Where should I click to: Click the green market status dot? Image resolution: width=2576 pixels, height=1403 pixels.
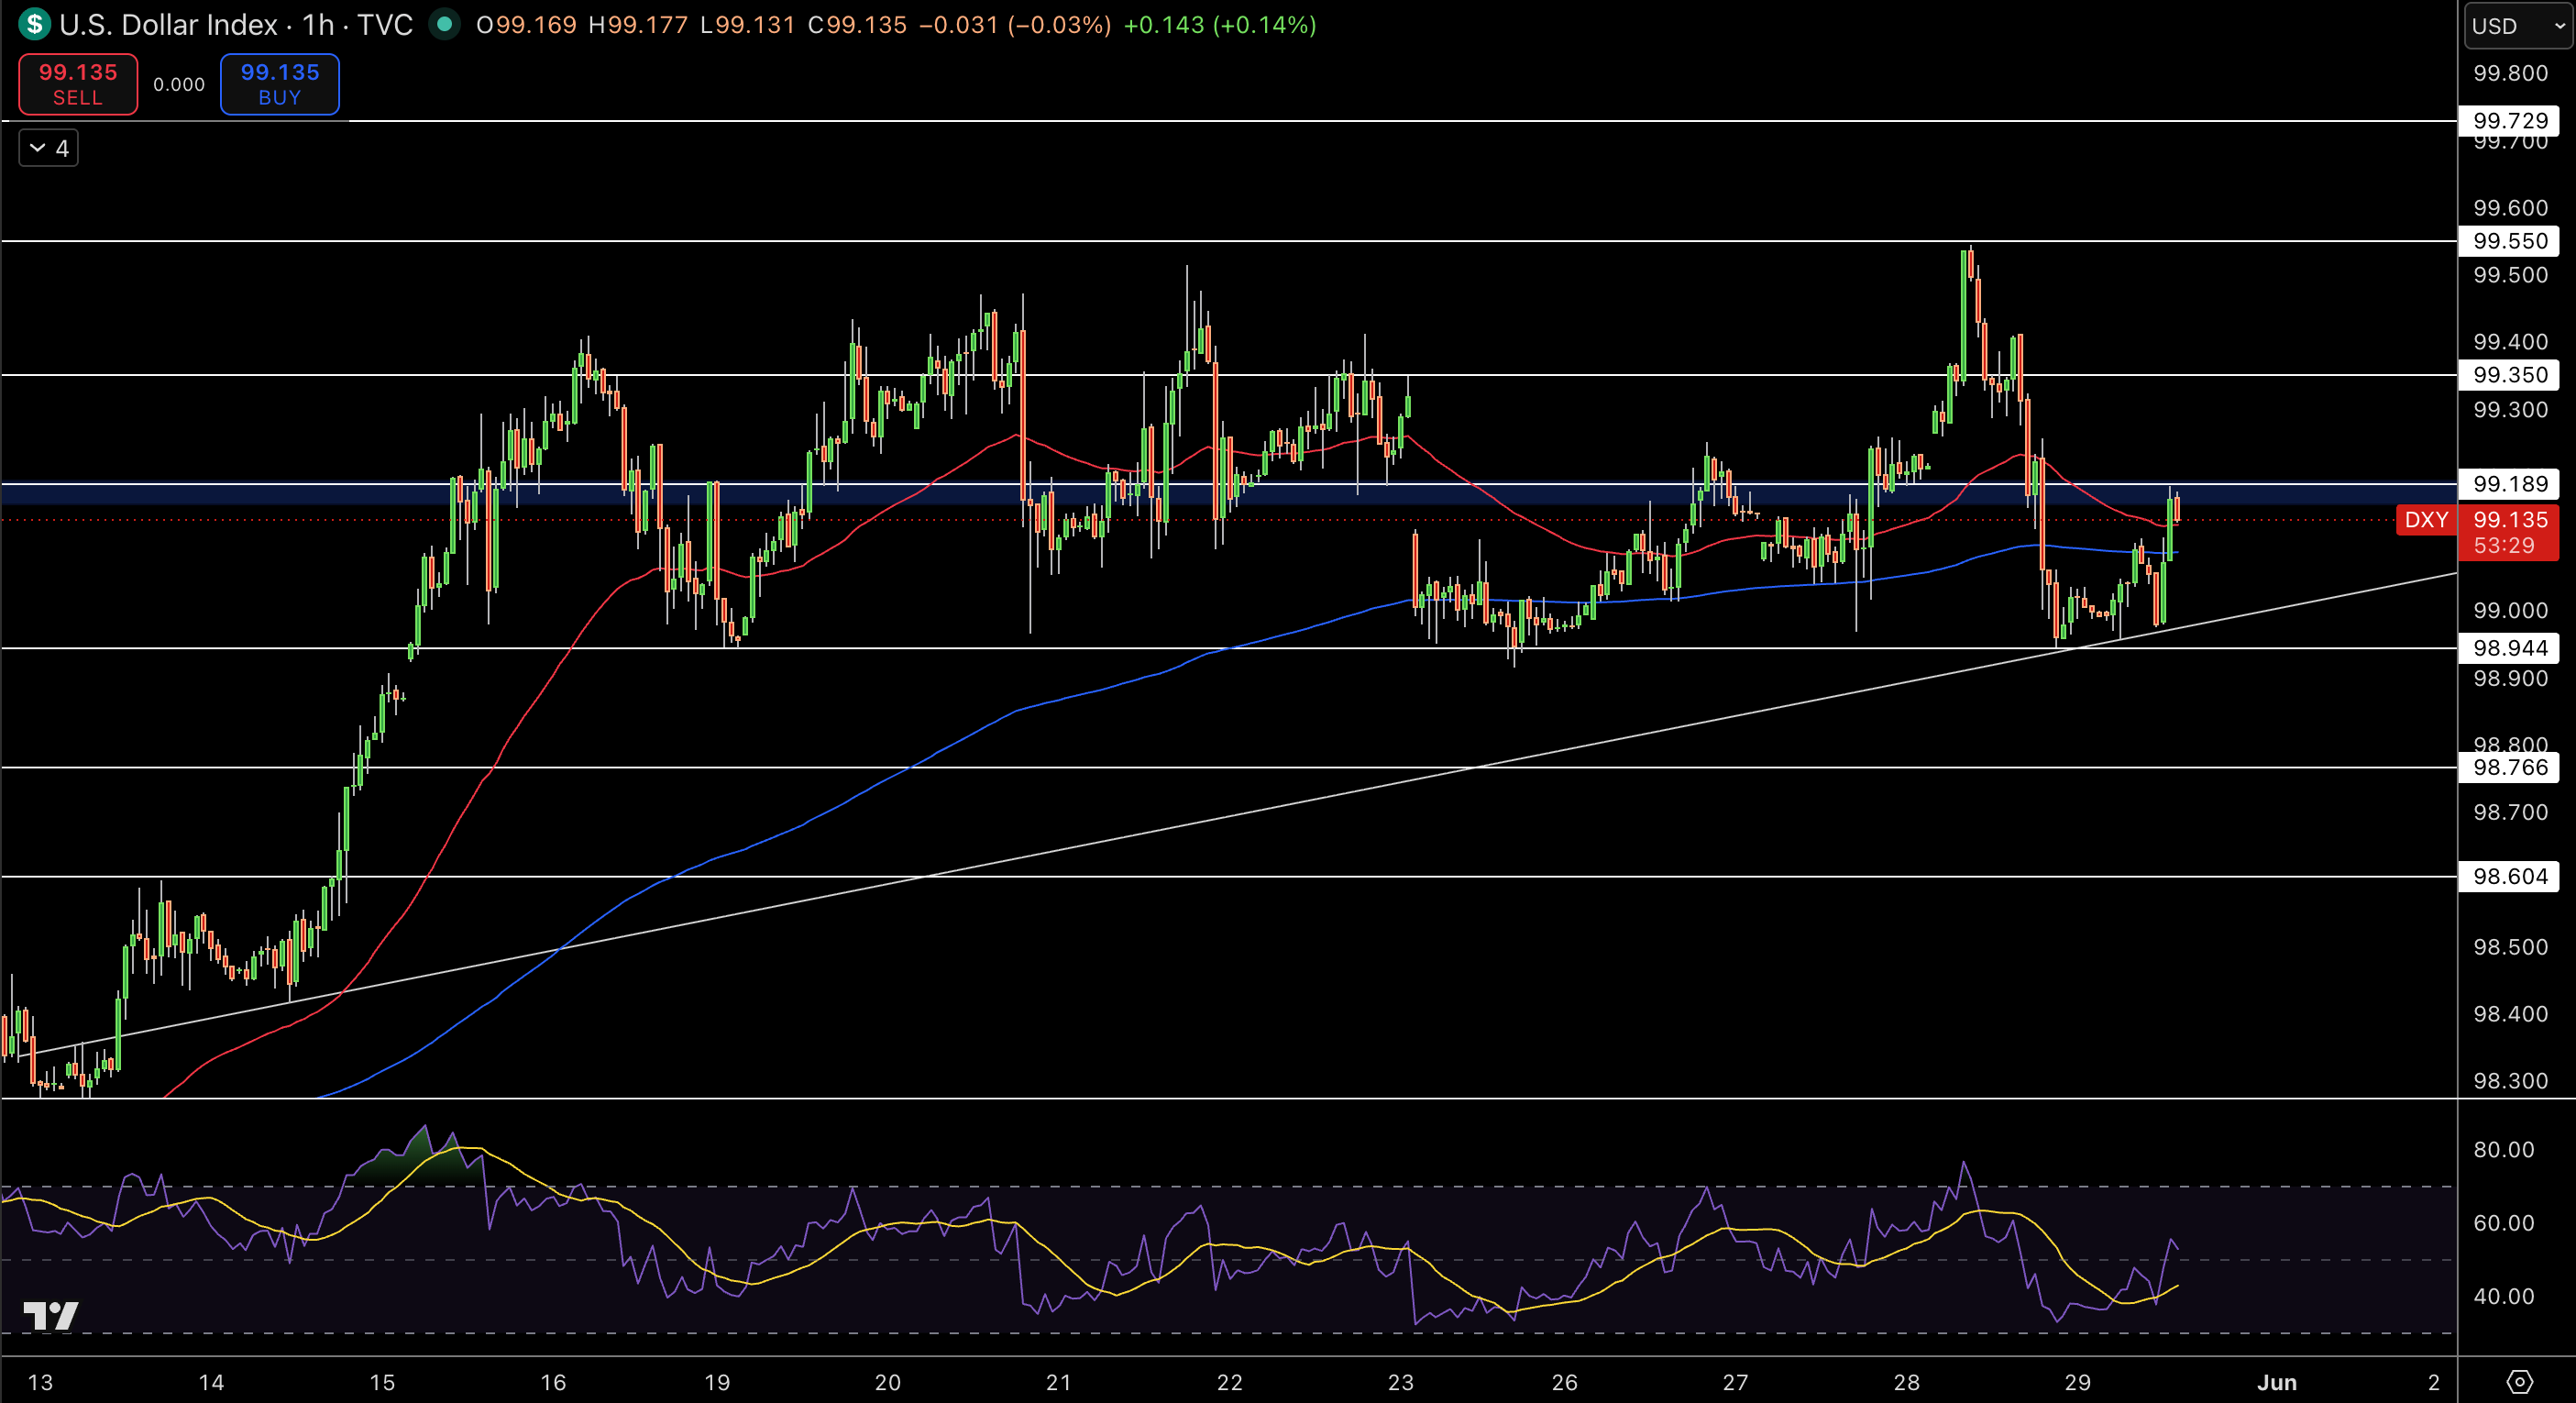click(x=444, y=24)
